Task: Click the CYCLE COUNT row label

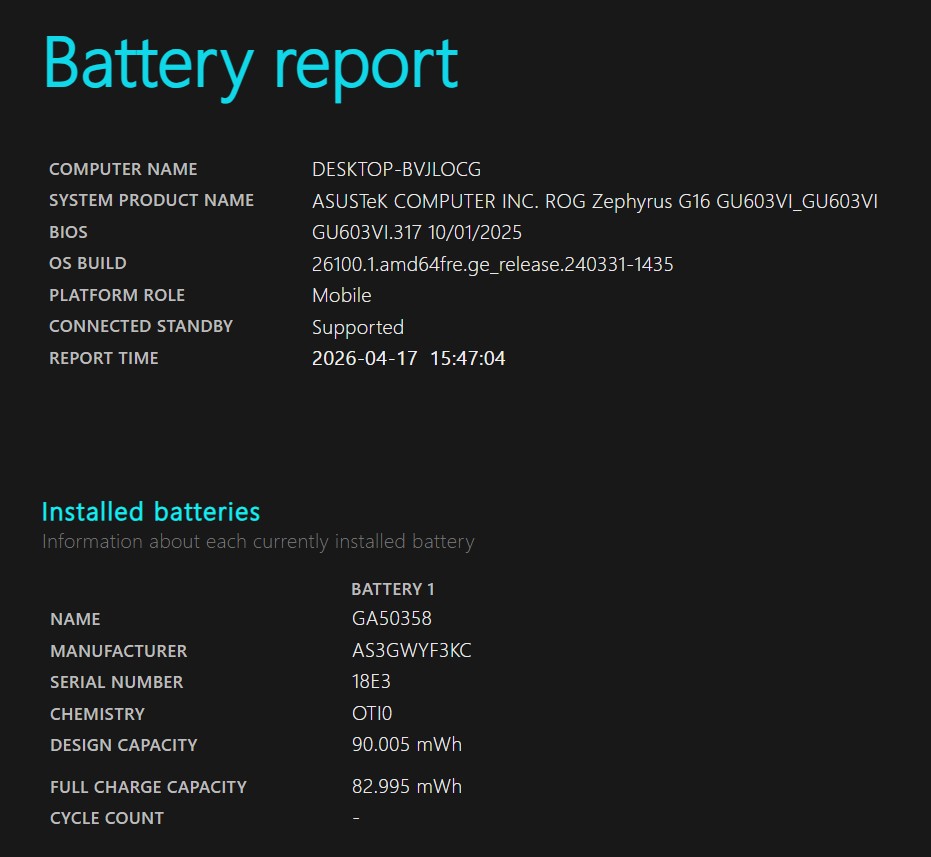Action: coord(107,818)
